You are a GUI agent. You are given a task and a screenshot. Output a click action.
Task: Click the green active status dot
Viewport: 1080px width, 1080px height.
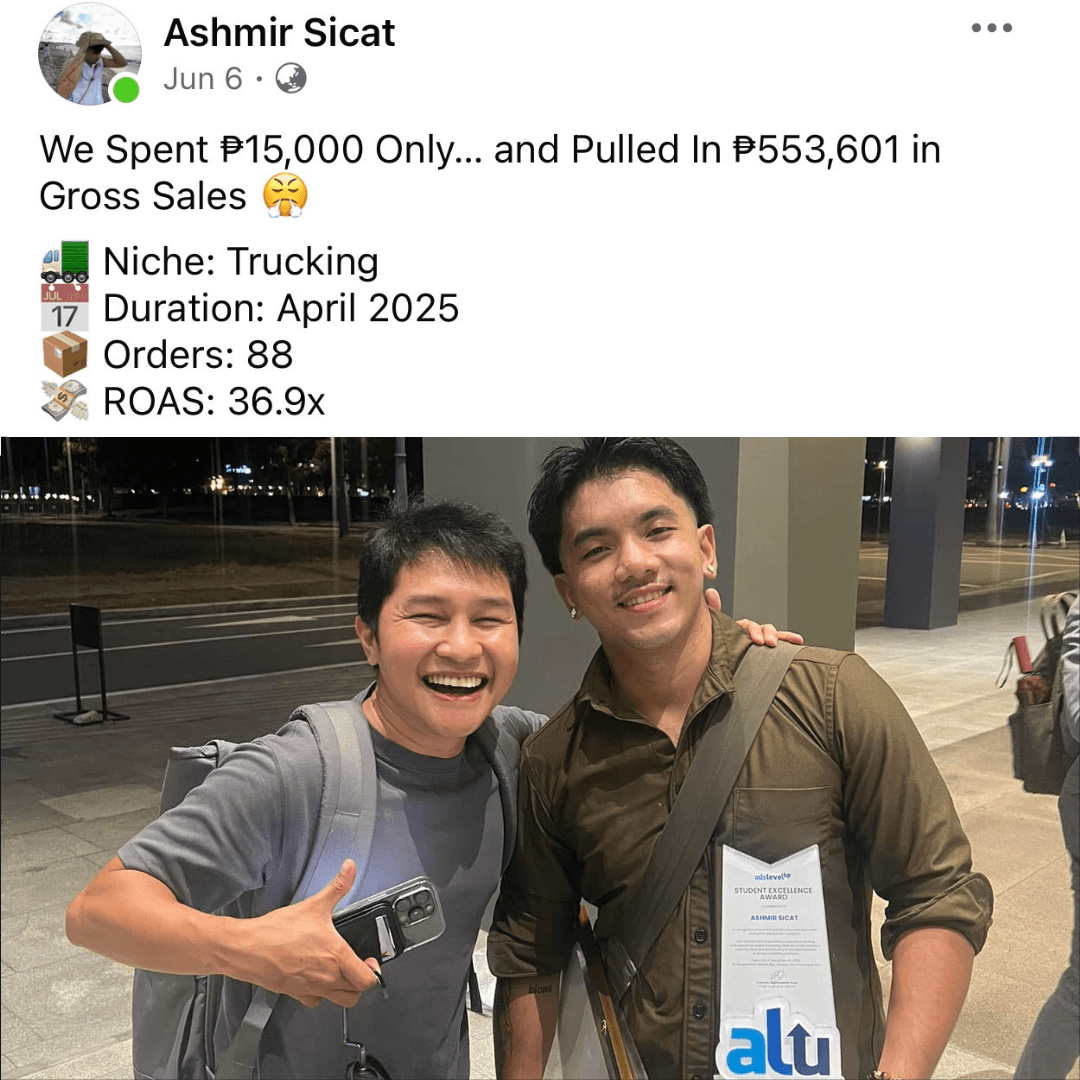[126, 90]
